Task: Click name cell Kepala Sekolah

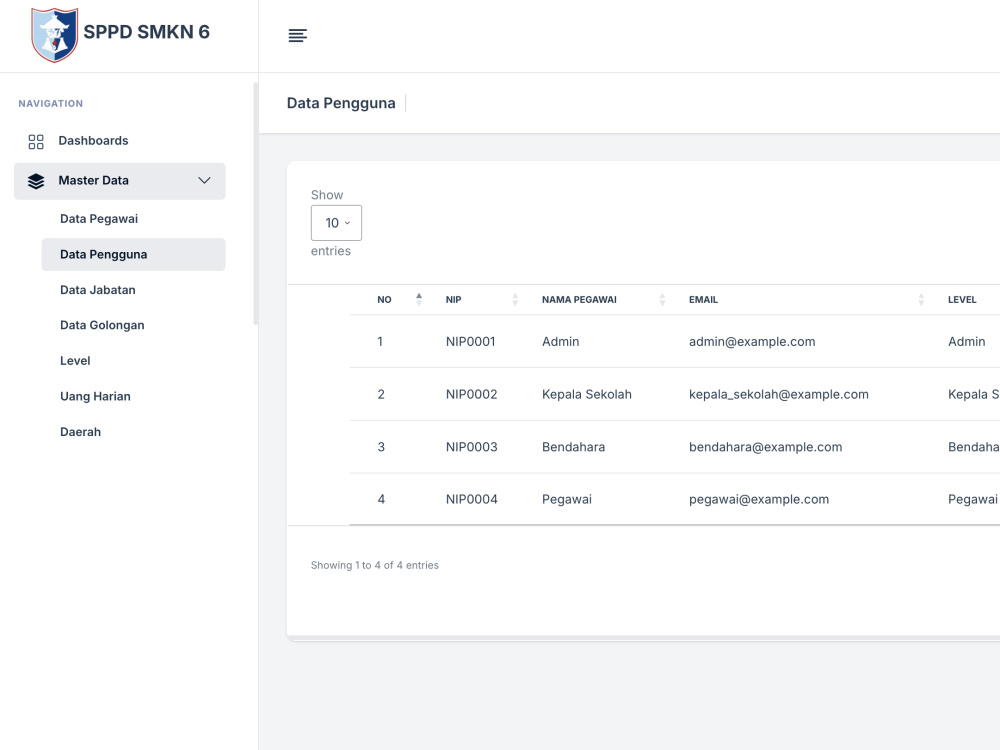Action: click(587, 395)
